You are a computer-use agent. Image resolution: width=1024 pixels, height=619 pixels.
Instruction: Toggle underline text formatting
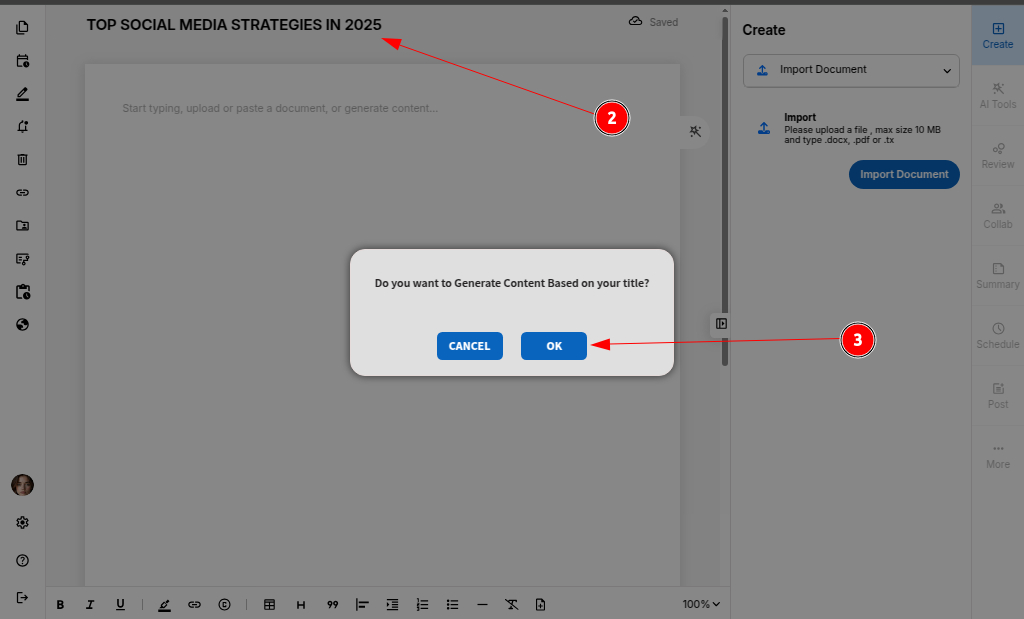pyautogui.click(x=120, y=604)
